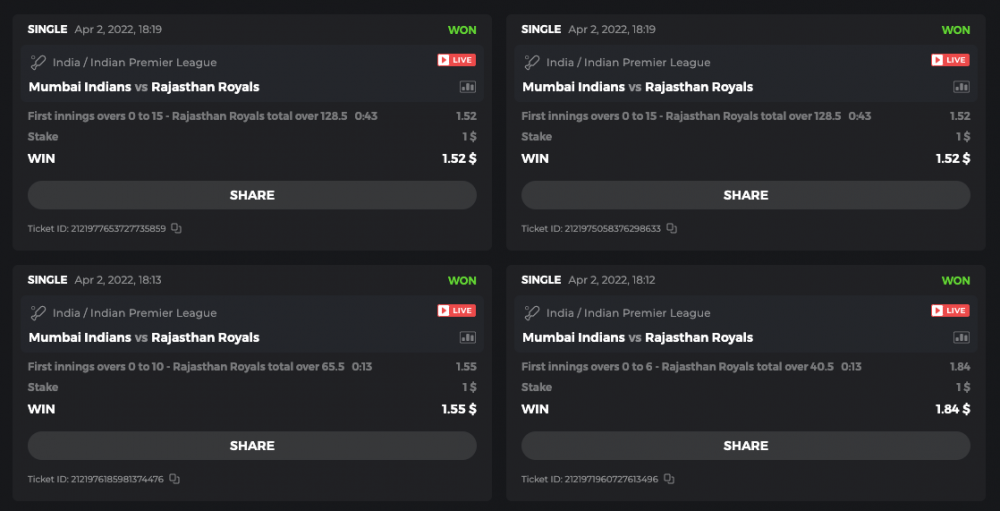Open match statistics icon on 1.55 odds bet
Viewport: 1000px width, 511px height.
467,337
